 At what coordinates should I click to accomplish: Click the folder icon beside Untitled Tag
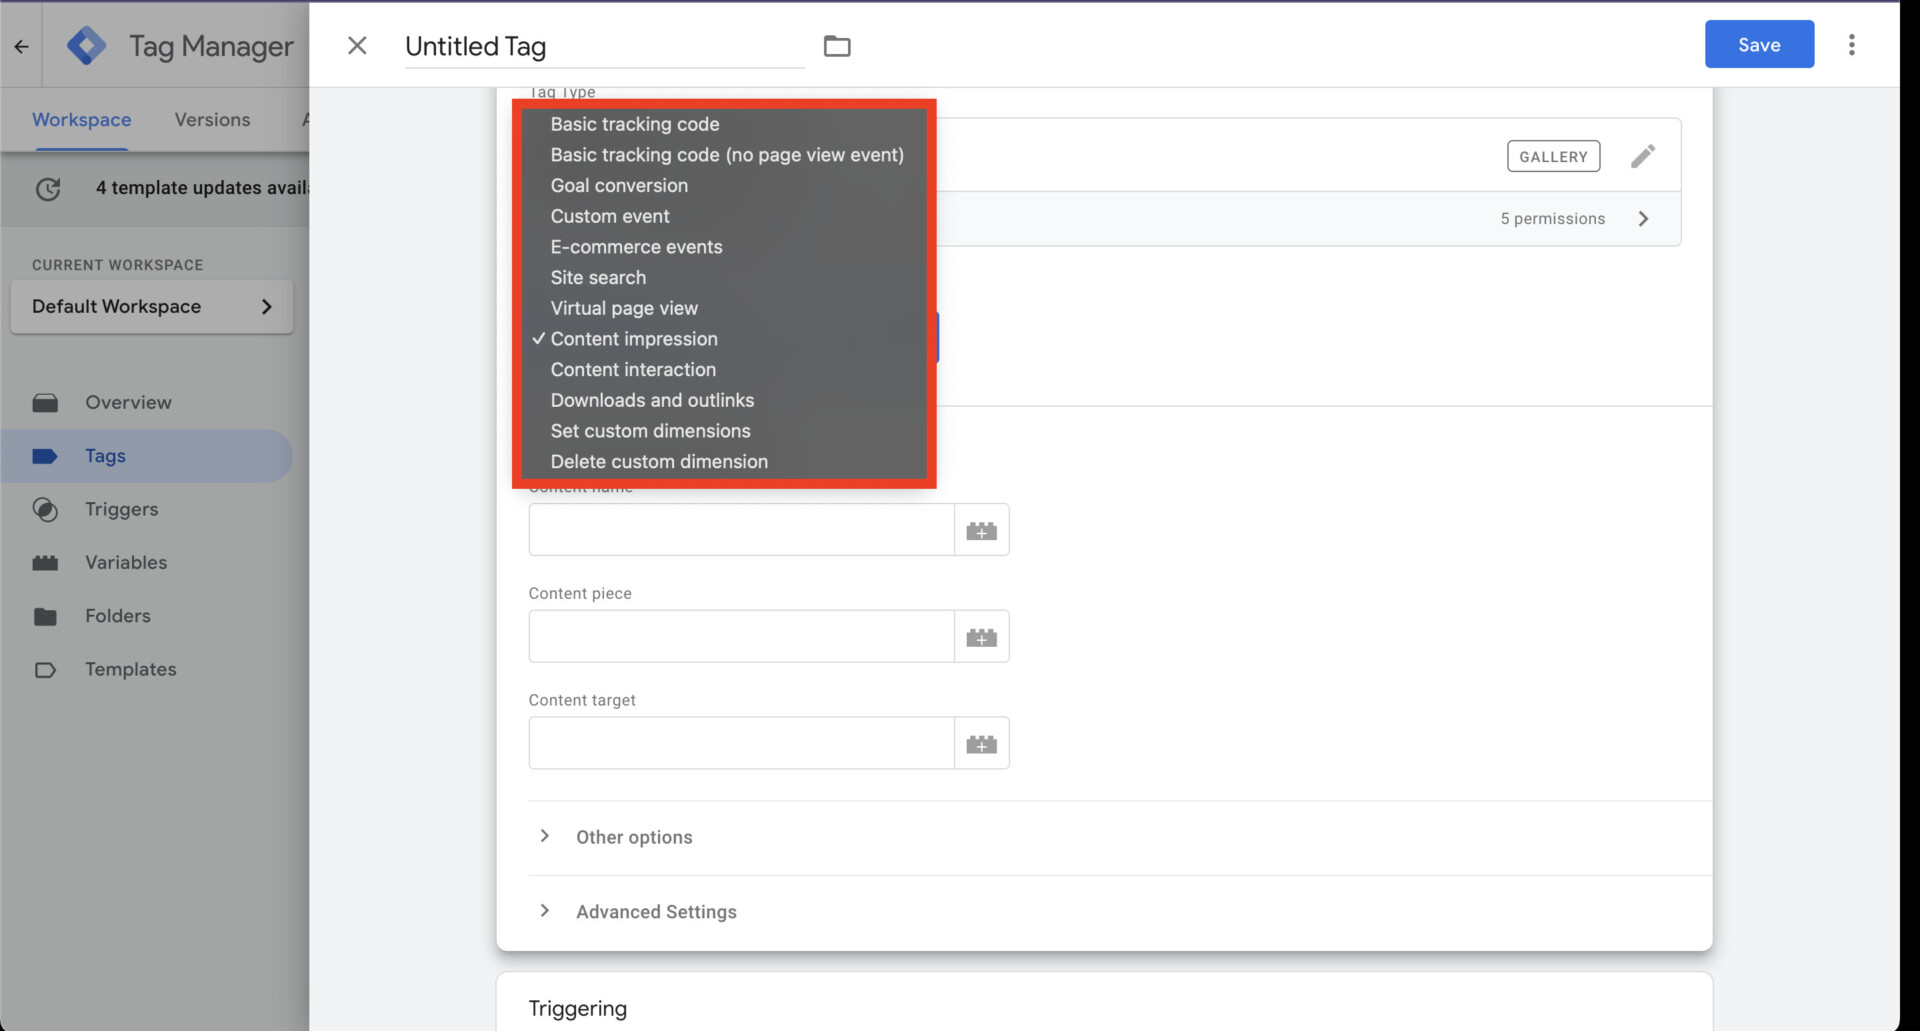coord(836,46)
